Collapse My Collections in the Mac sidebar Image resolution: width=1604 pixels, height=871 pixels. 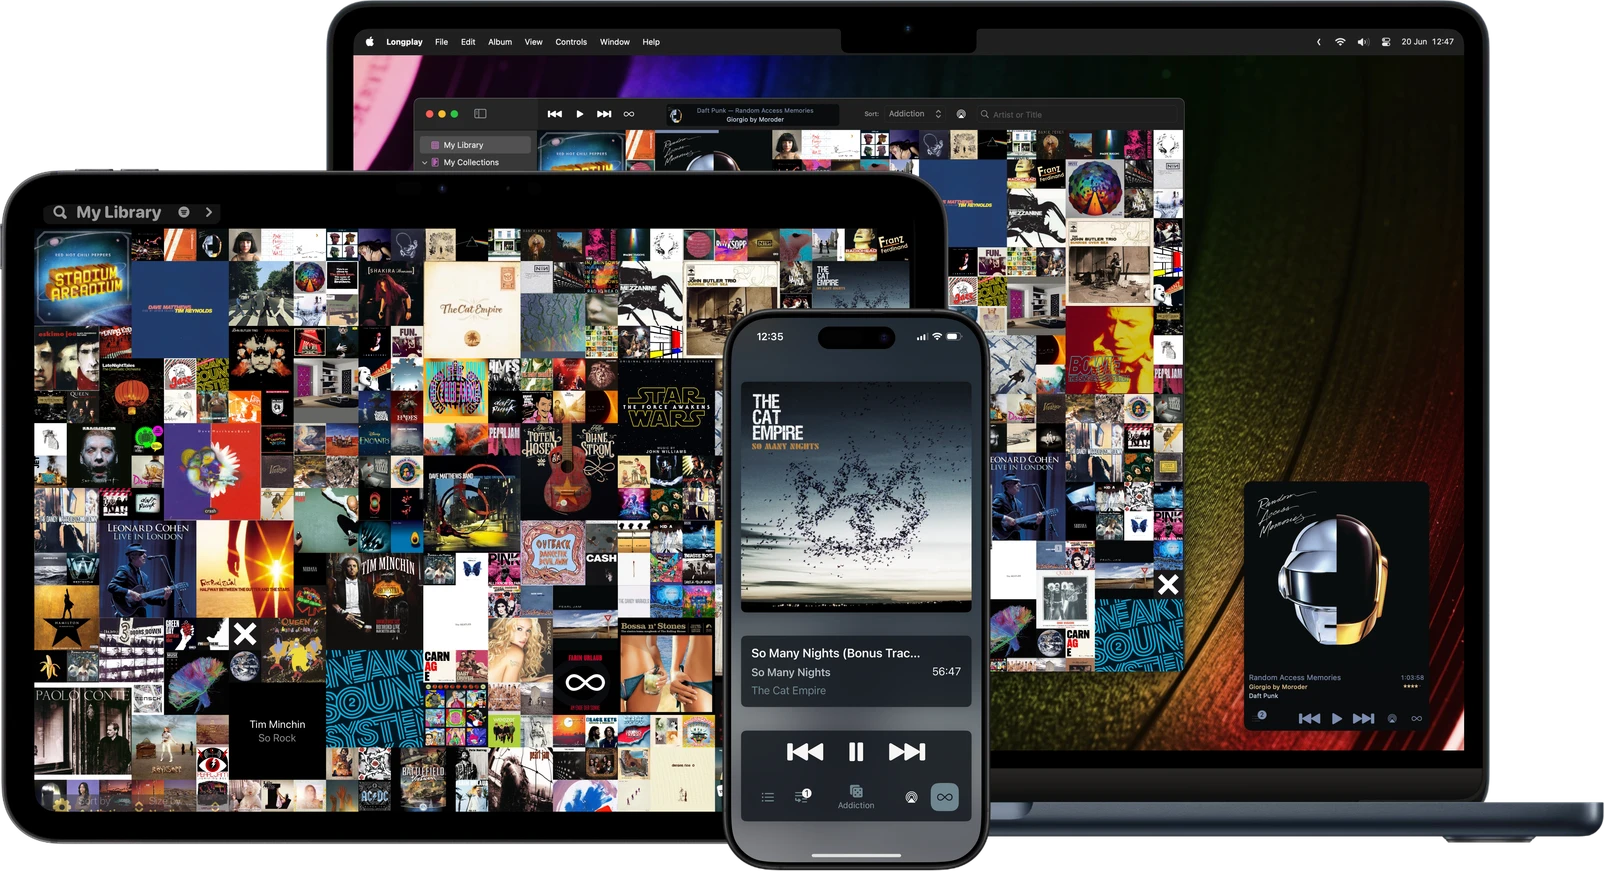tap(425, 162)
